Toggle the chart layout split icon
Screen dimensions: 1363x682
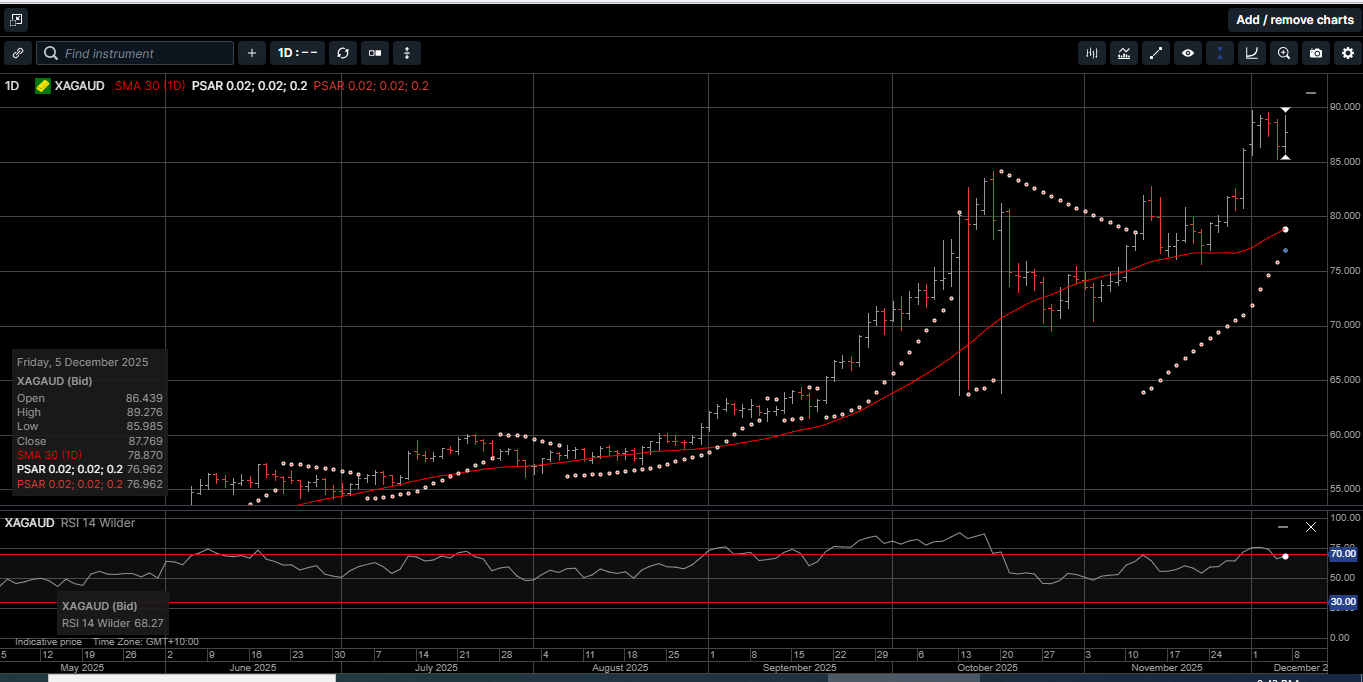point(374,53)
